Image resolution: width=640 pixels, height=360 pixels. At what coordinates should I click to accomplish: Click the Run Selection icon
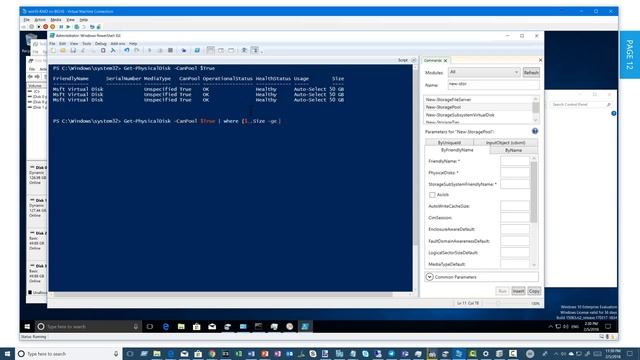coord(160,50)
